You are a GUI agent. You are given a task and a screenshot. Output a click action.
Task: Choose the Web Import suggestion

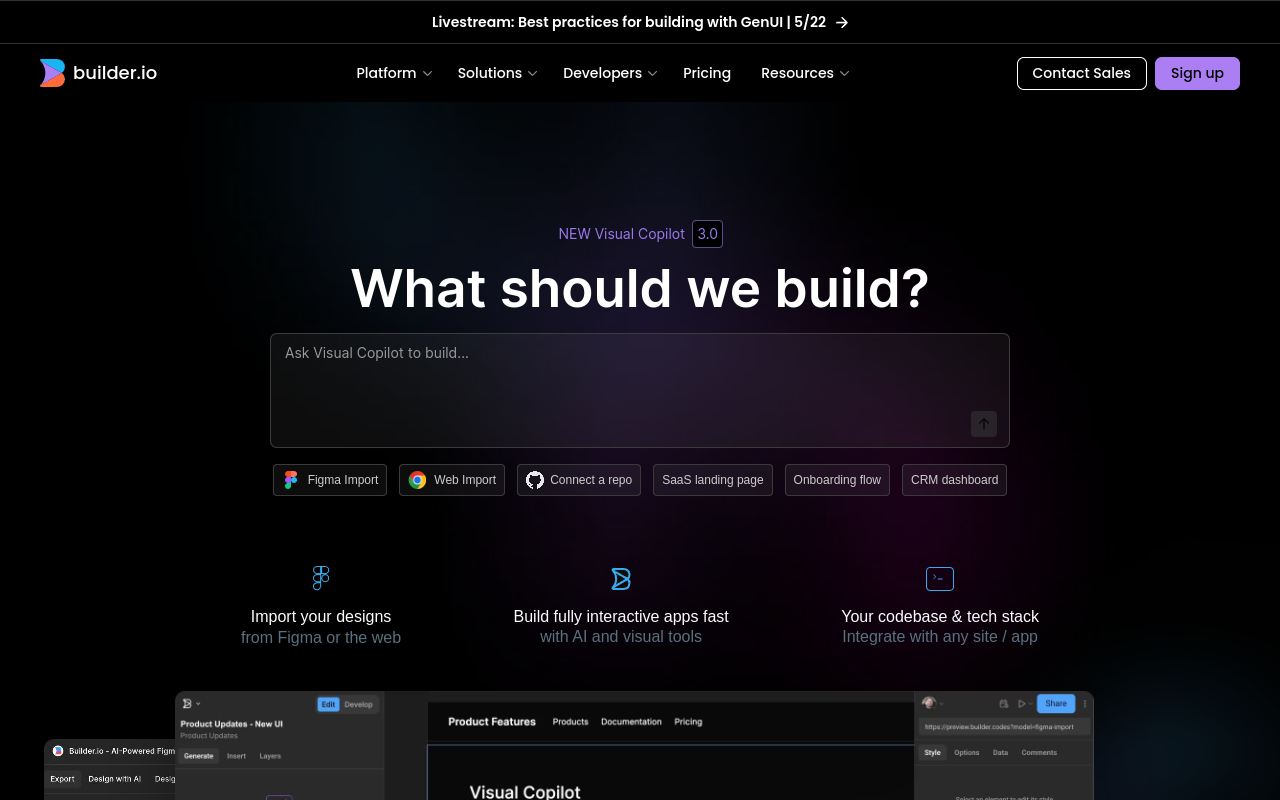[x=452, y=480]
